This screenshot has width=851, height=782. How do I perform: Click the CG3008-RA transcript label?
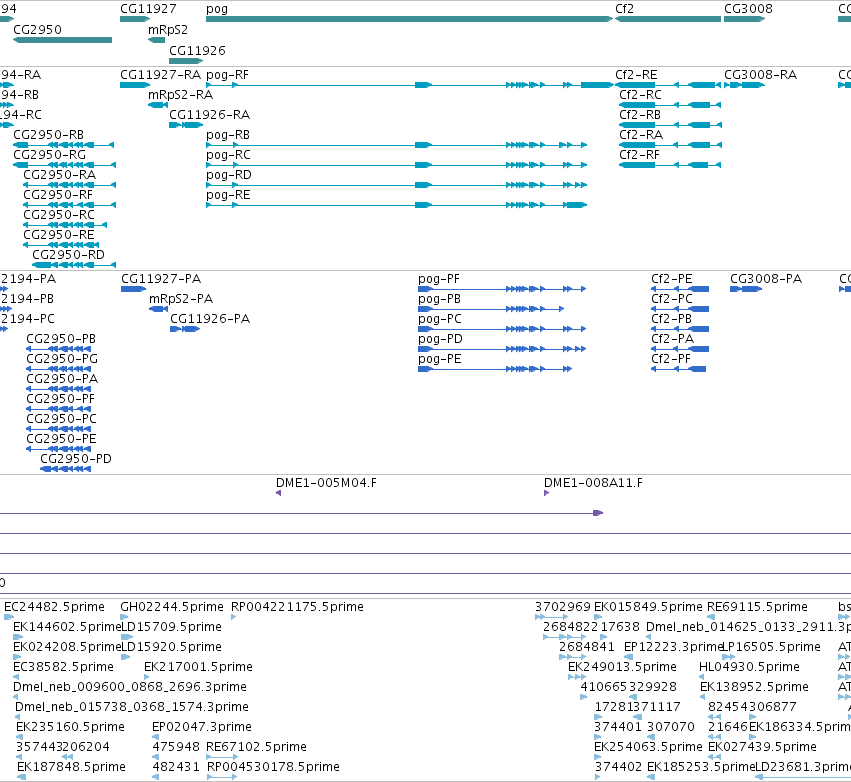760,75
